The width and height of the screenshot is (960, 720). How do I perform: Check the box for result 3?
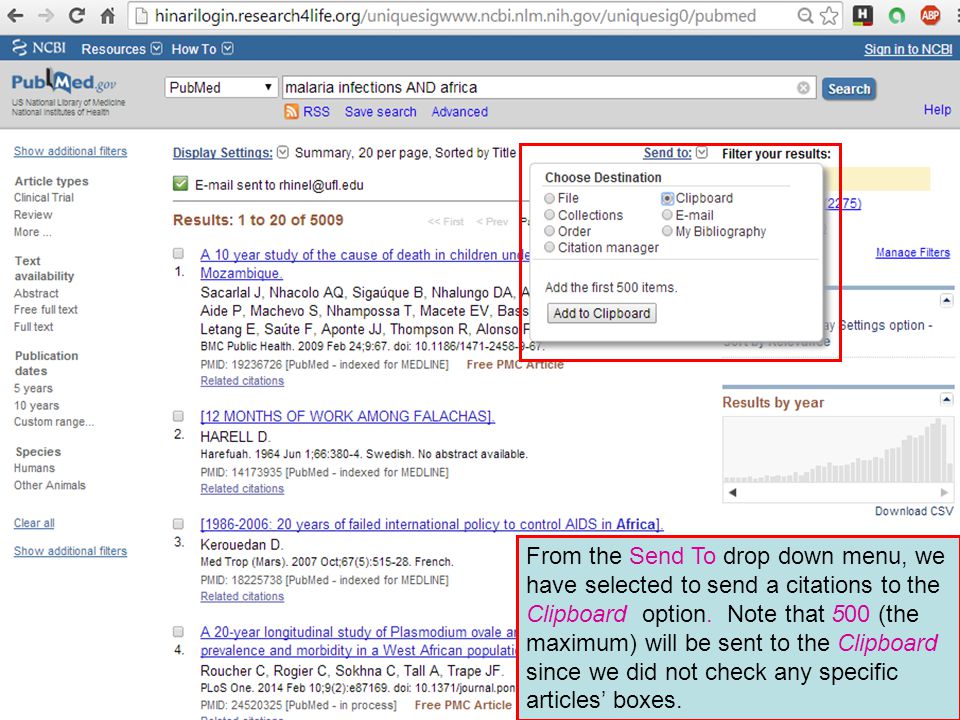point(178,524)
